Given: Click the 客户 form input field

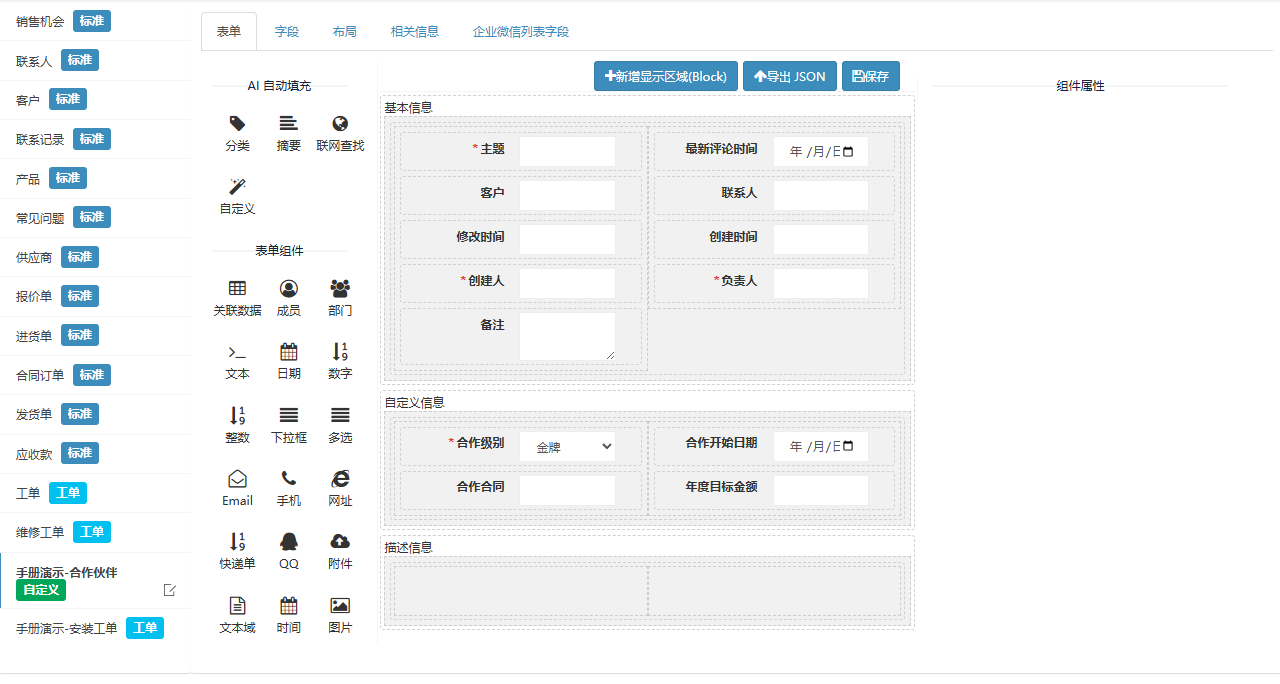Looking at the screenshot, I should point(567,196).
